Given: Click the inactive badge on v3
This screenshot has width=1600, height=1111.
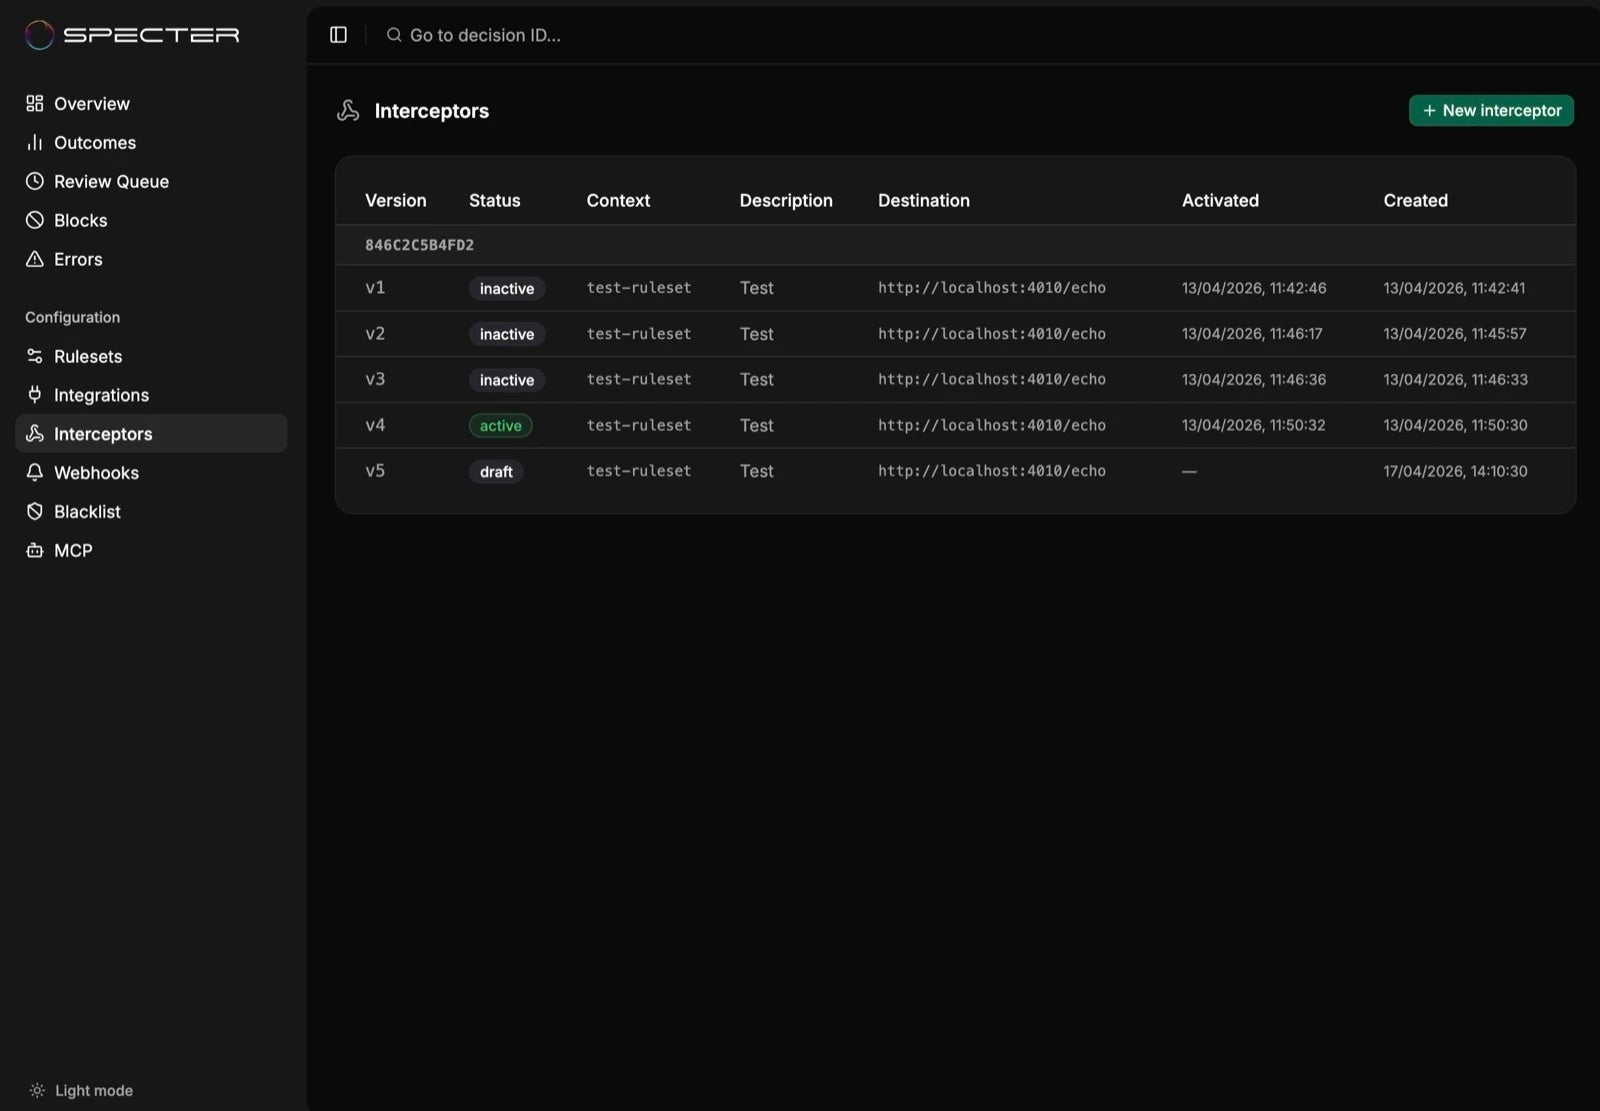Looking at the screenshot, I should (x=506, y=380).
